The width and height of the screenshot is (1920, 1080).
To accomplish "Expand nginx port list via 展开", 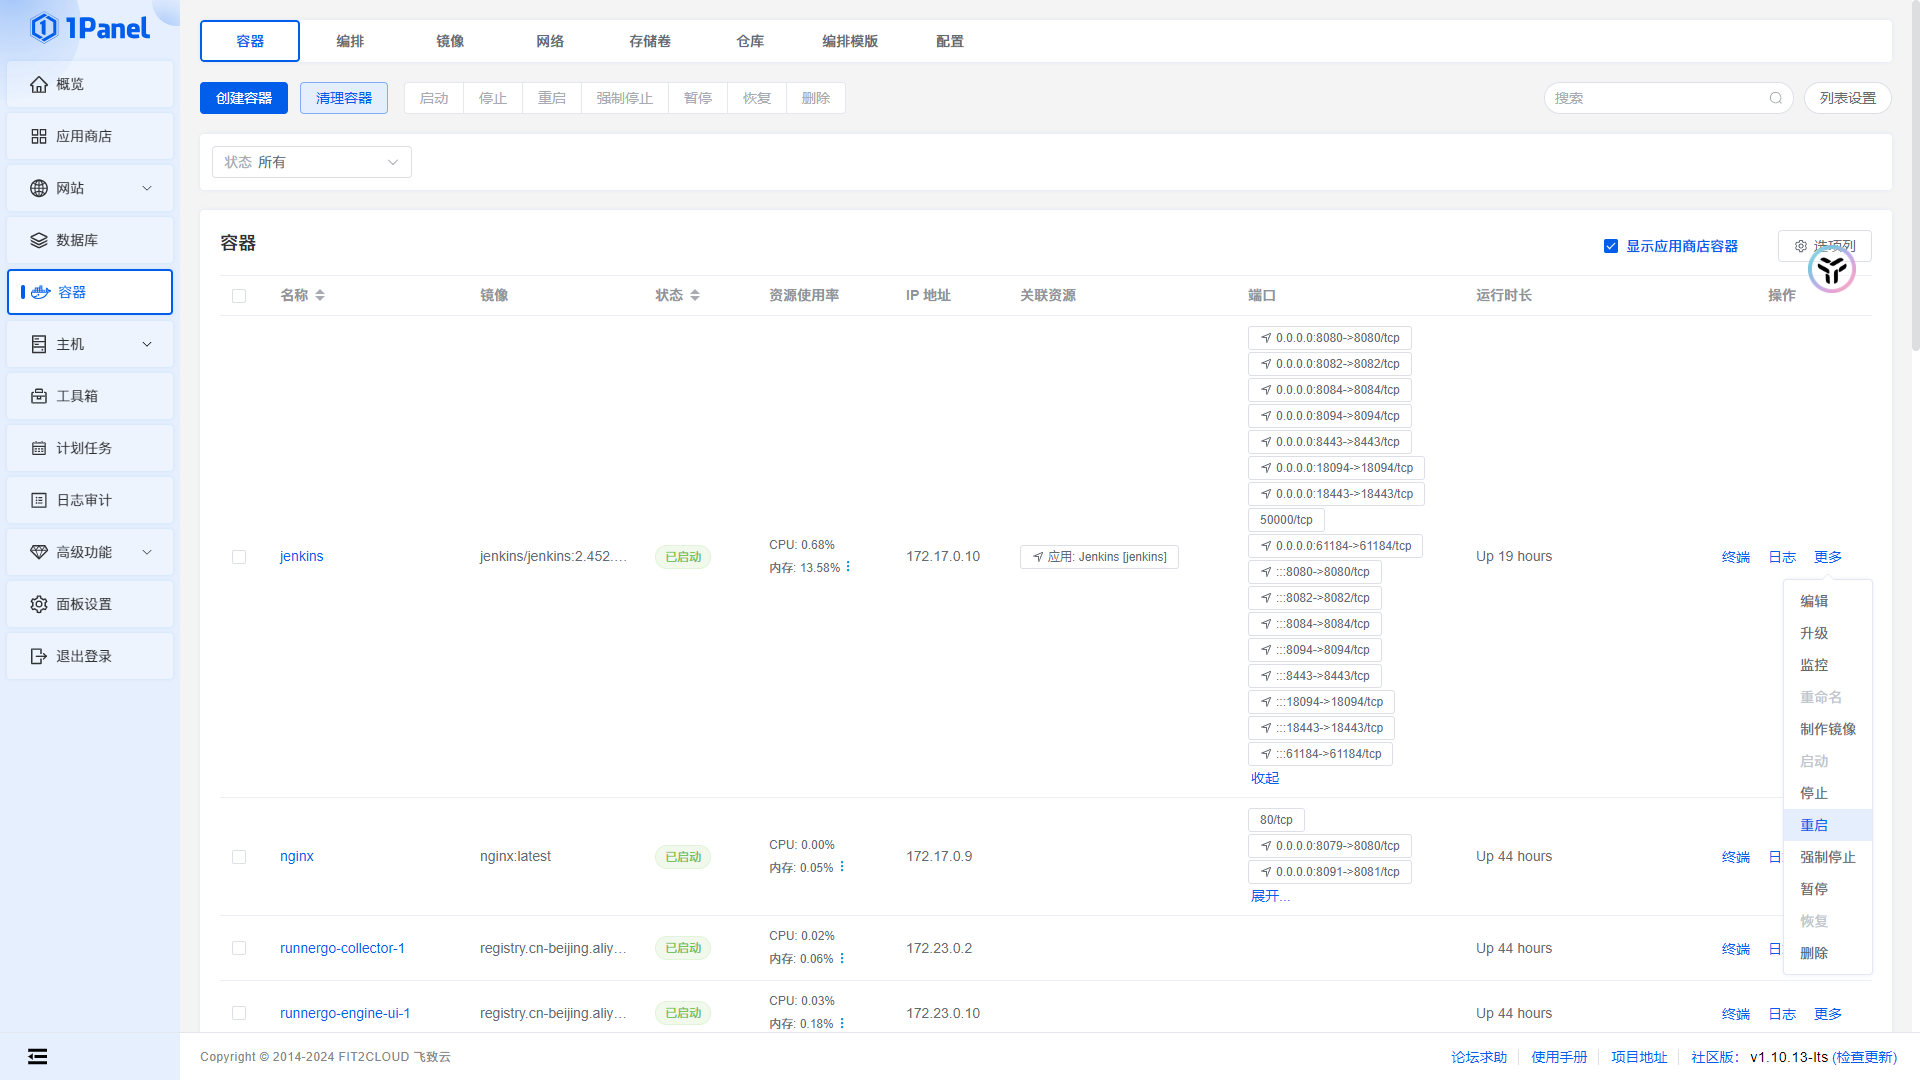I will [1270, 896].
